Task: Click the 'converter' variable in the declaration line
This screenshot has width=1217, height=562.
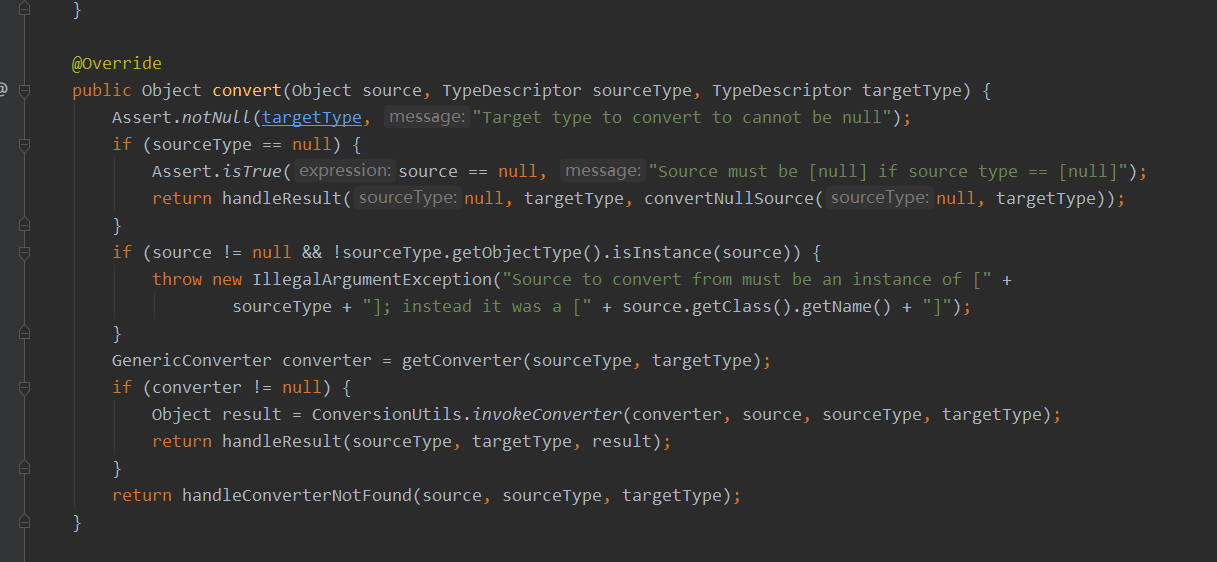Action: [327, 360]
